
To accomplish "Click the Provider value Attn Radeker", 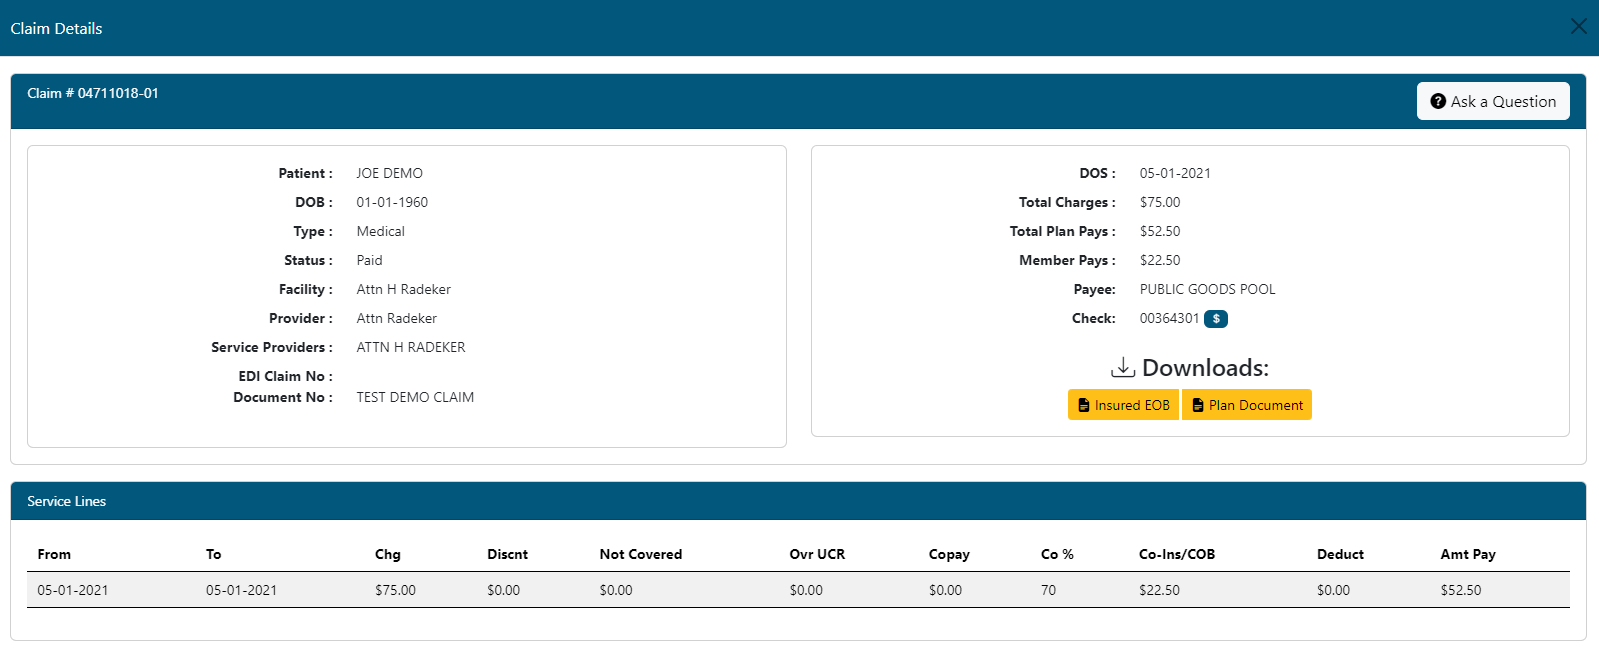I will coord(397,318).
